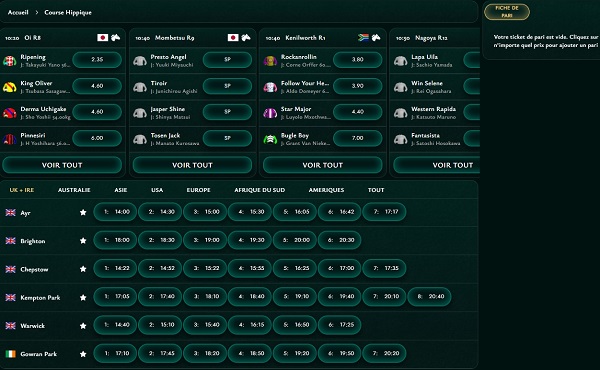Select Ripening odds 2.35
The image size is (600, 370).
(97, 60)
